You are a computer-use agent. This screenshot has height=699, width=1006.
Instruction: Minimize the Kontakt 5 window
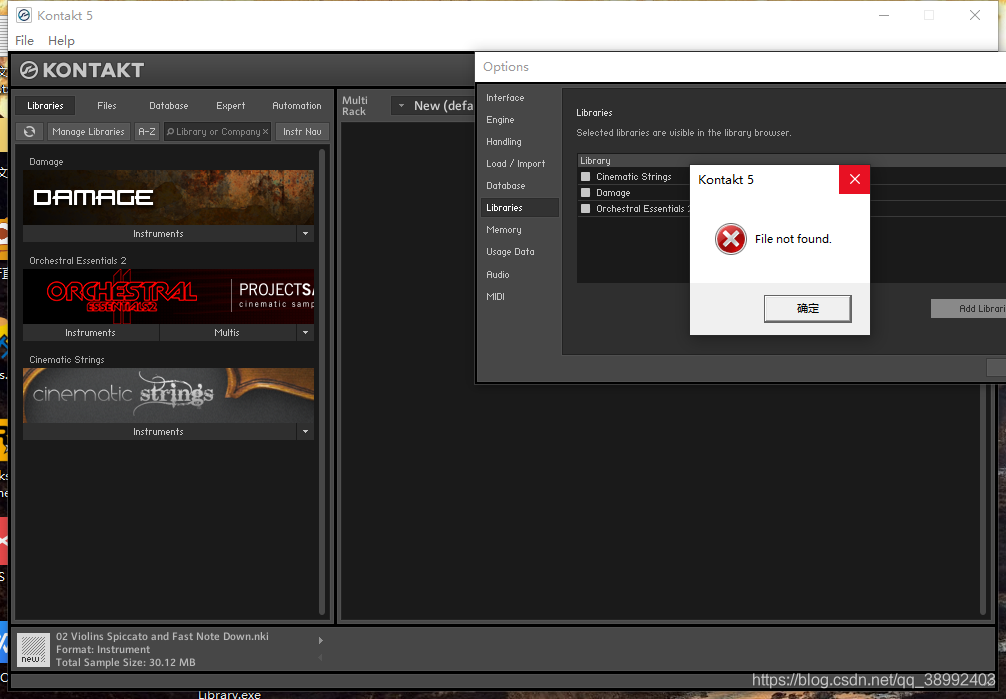884,15
